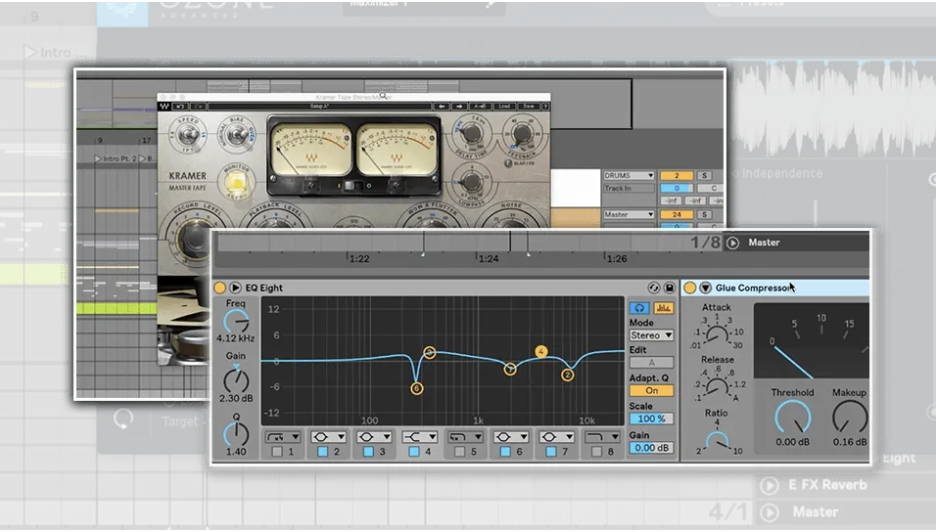Click the Glue Compressor Ratio knob
Viewport: 936px width, 532px height.
(716, 441)
